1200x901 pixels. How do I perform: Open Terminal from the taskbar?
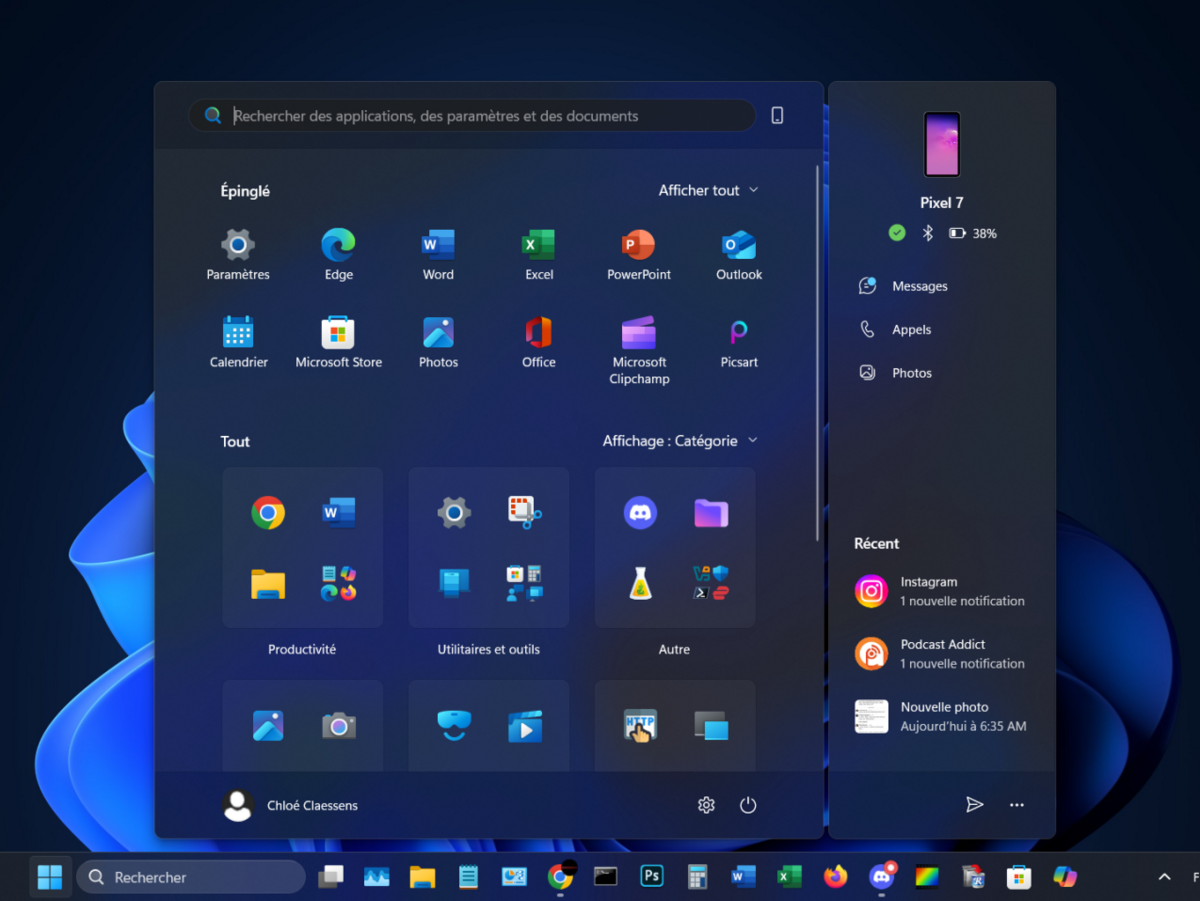[x=605, y=877]
